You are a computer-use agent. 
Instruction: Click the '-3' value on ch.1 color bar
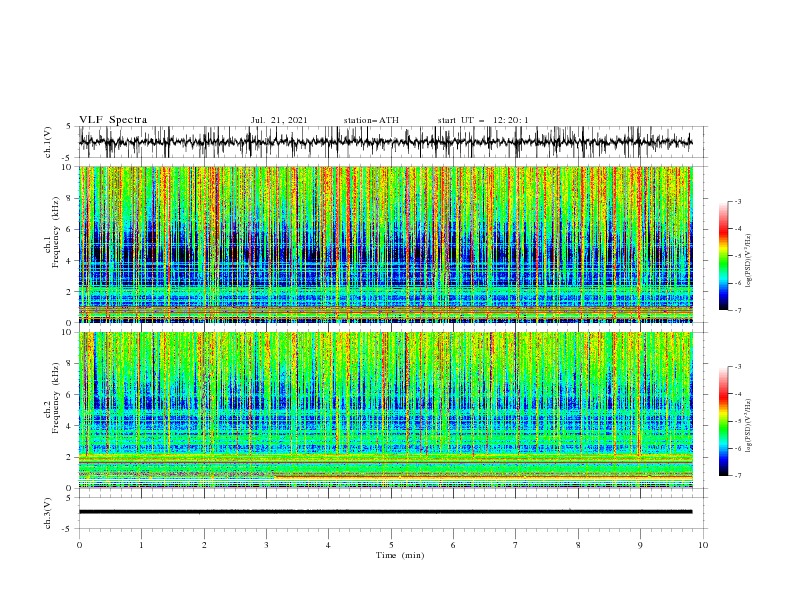(737, 201)
